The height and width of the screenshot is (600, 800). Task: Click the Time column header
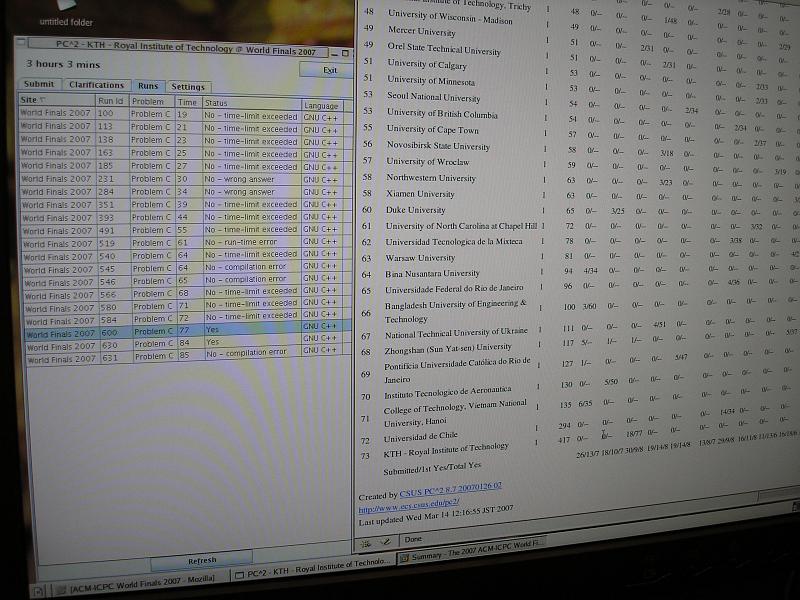click(x=189, y=102)
